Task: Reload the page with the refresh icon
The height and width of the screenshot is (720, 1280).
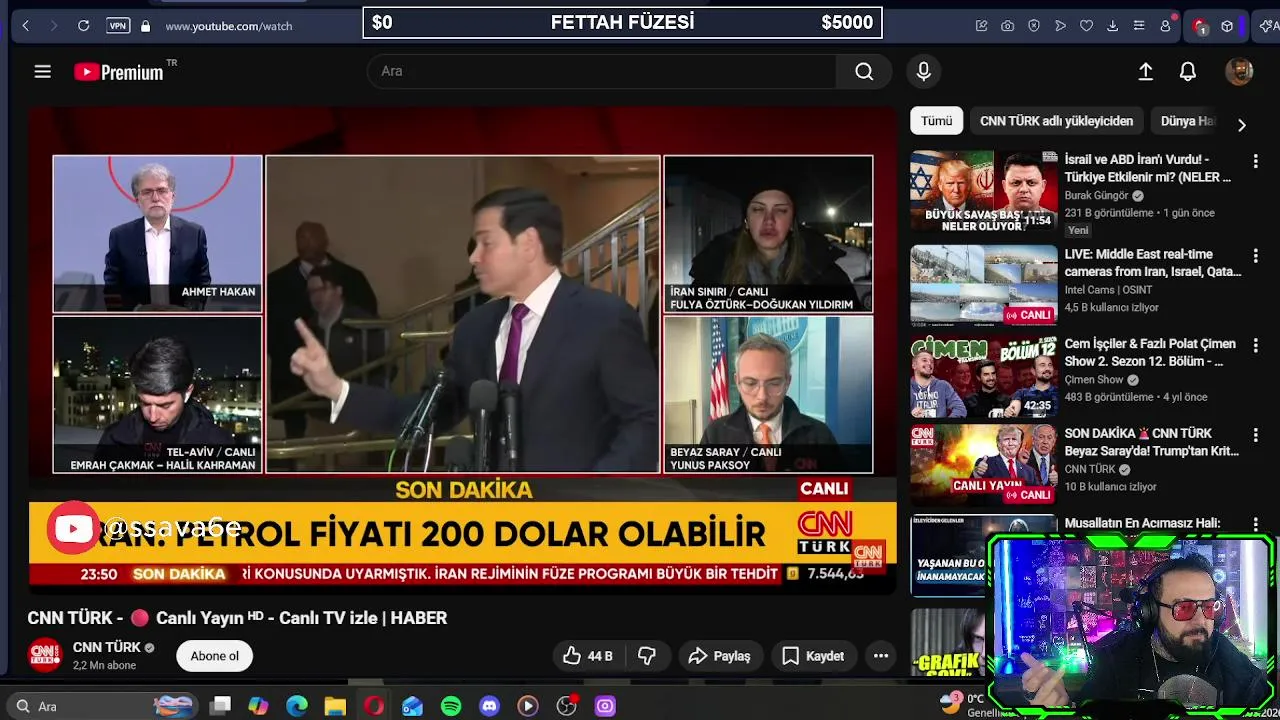Action: (84, 26)
